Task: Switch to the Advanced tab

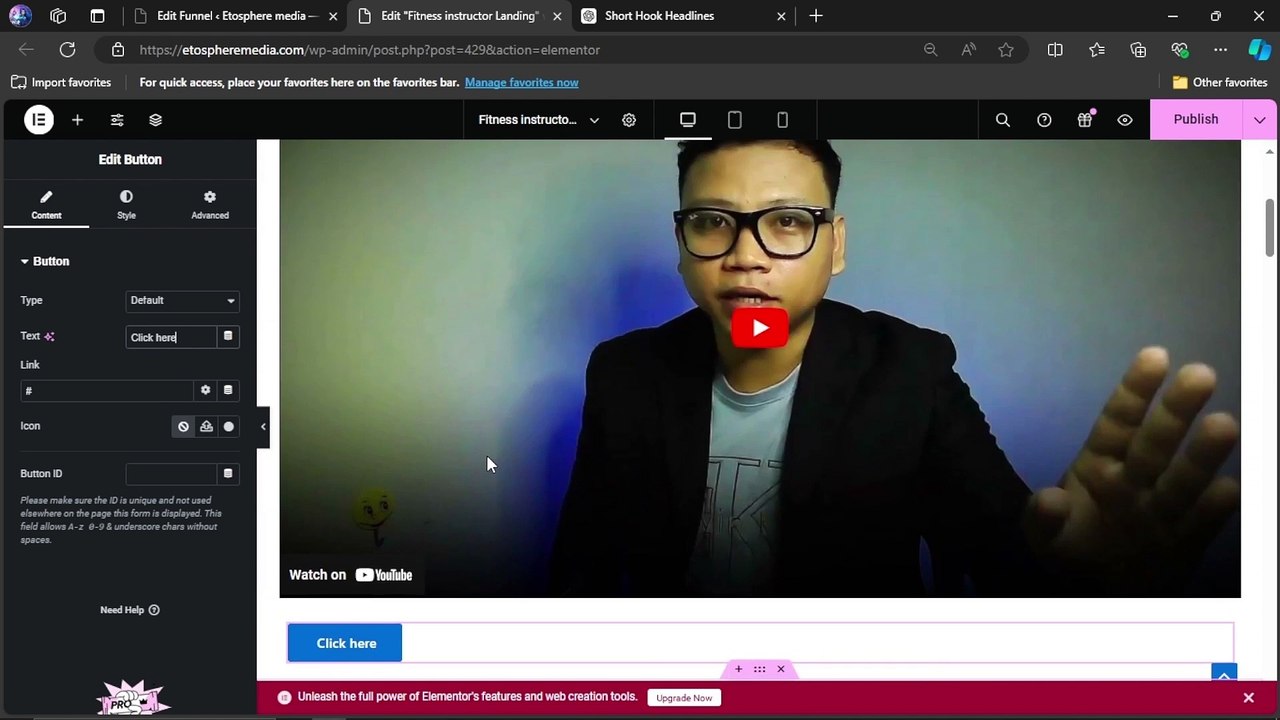Action: click(x=210, y=205)
